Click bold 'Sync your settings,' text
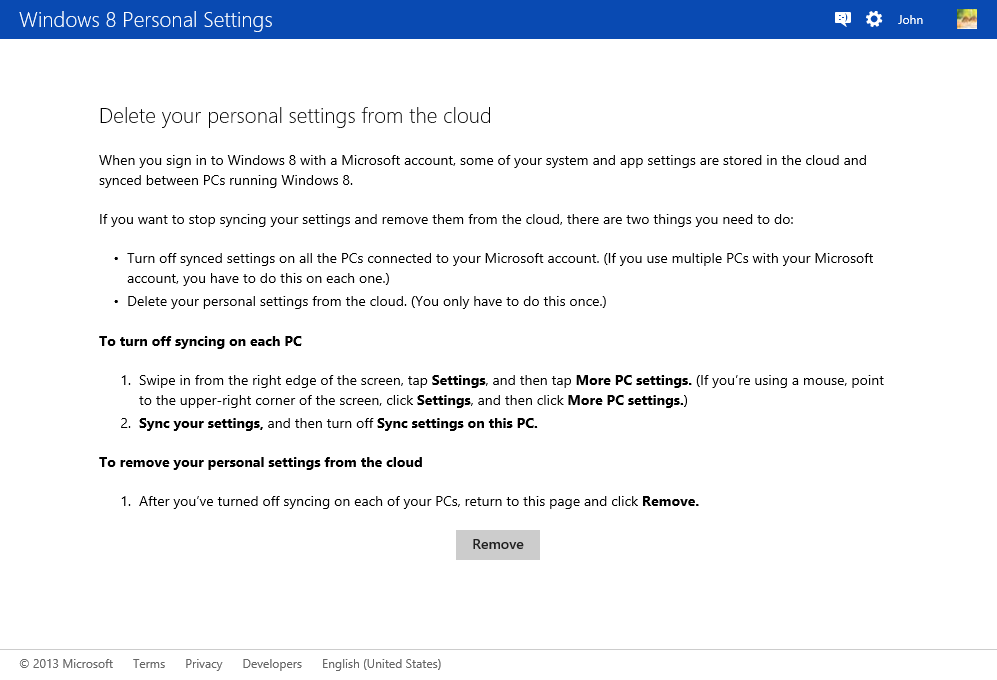Screen dimensions: 997x680 tap(201, 423)
